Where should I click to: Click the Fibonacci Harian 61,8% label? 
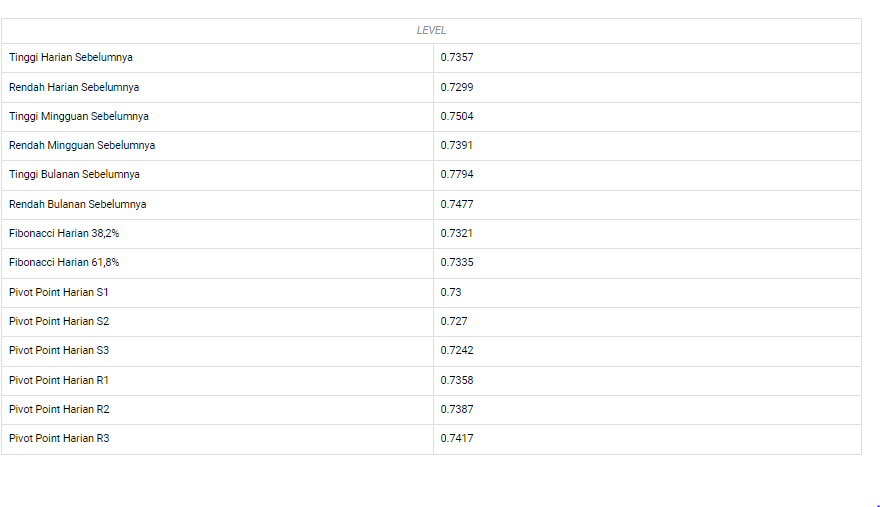[x=64, y=262]
